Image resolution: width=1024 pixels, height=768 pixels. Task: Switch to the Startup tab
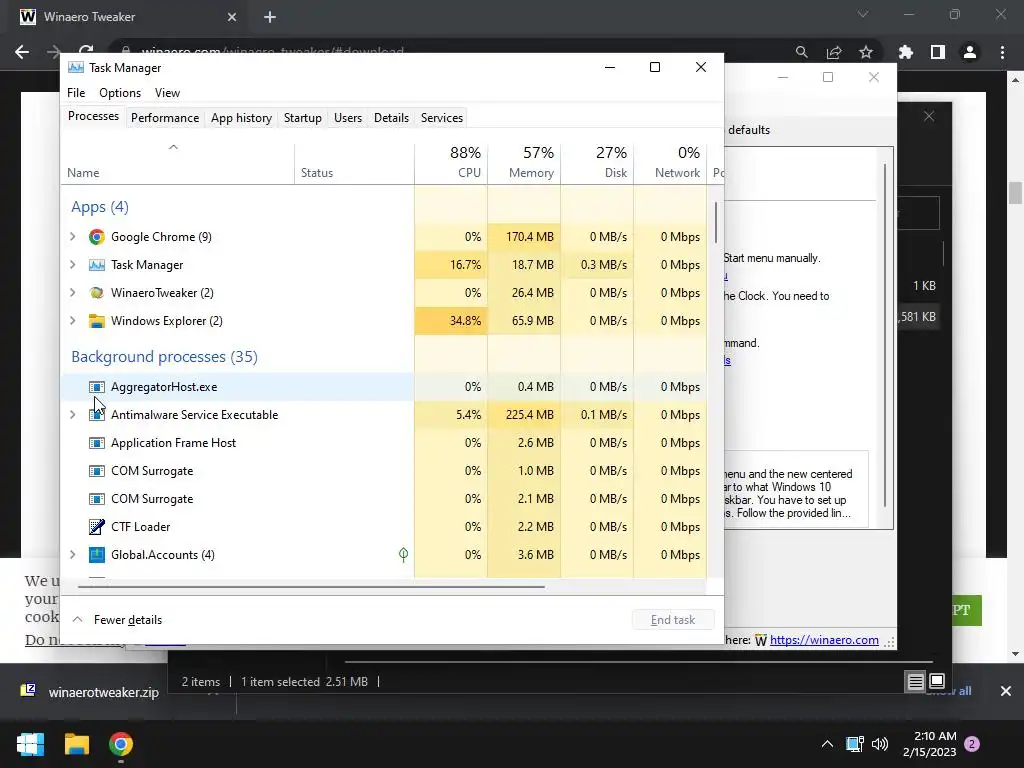pyautogui.click(x=302, y=118)
